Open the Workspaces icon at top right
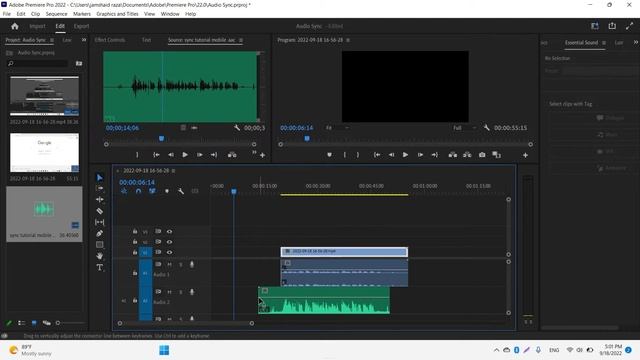 click(595, 26)
